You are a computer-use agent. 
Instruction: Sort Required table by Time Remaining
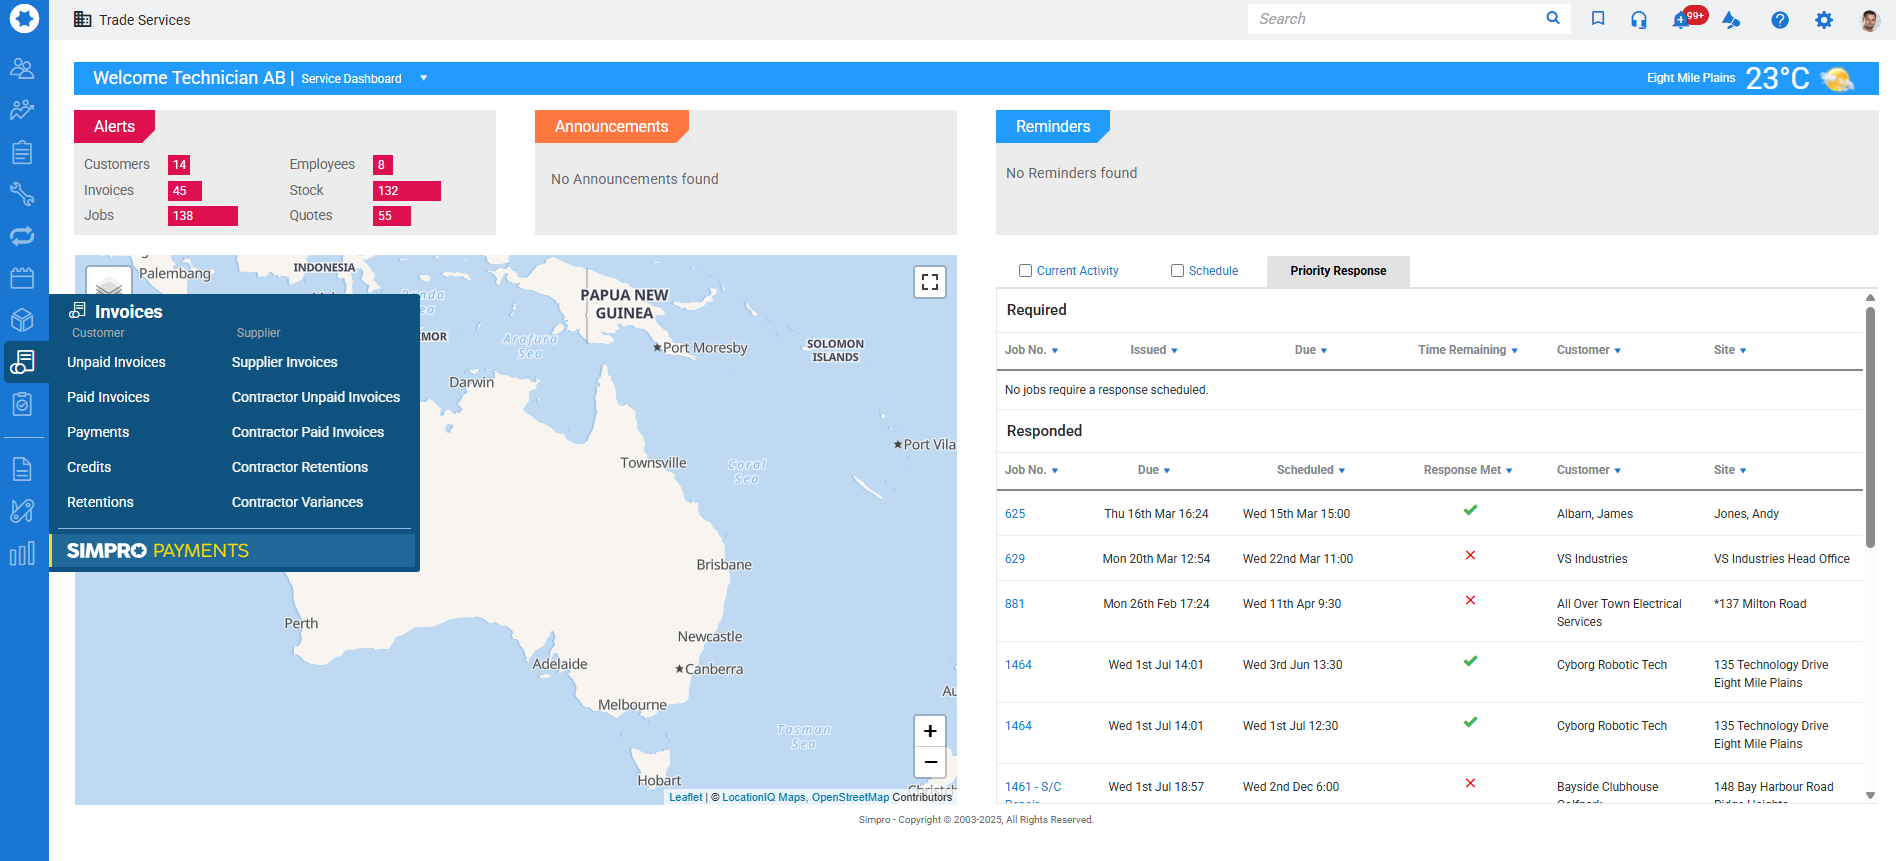[x=1467, y=350]
